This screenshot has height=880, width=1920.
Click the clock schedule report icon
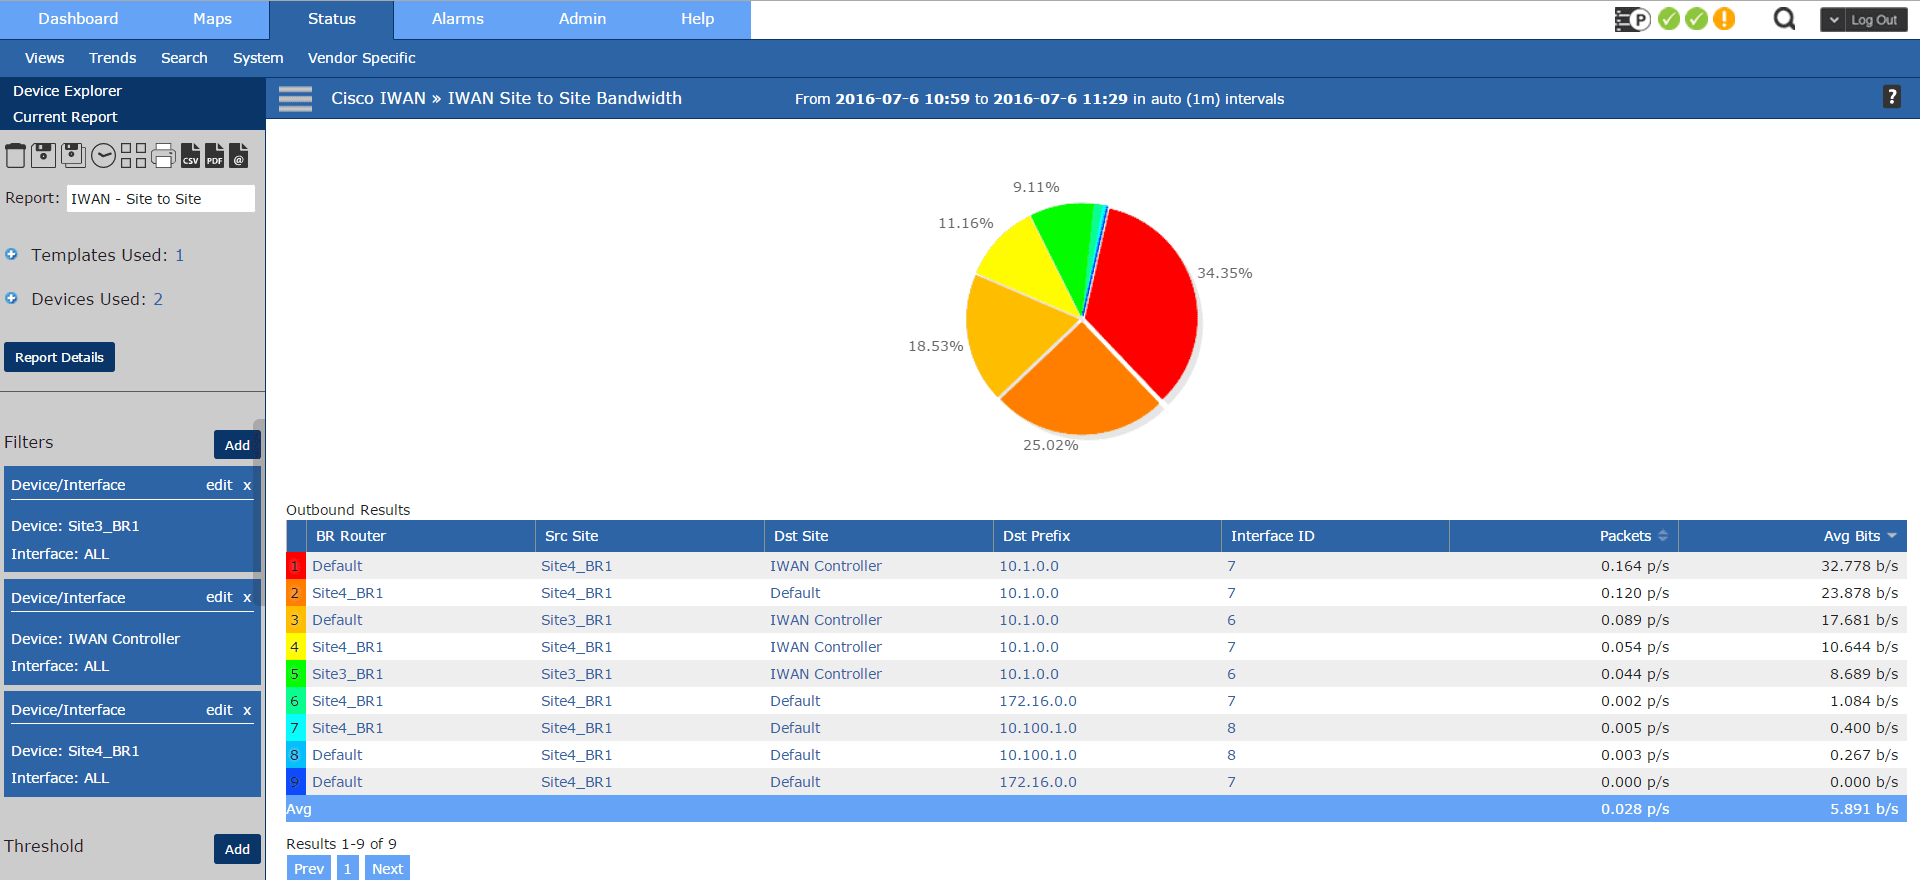(x=103, y=155)
